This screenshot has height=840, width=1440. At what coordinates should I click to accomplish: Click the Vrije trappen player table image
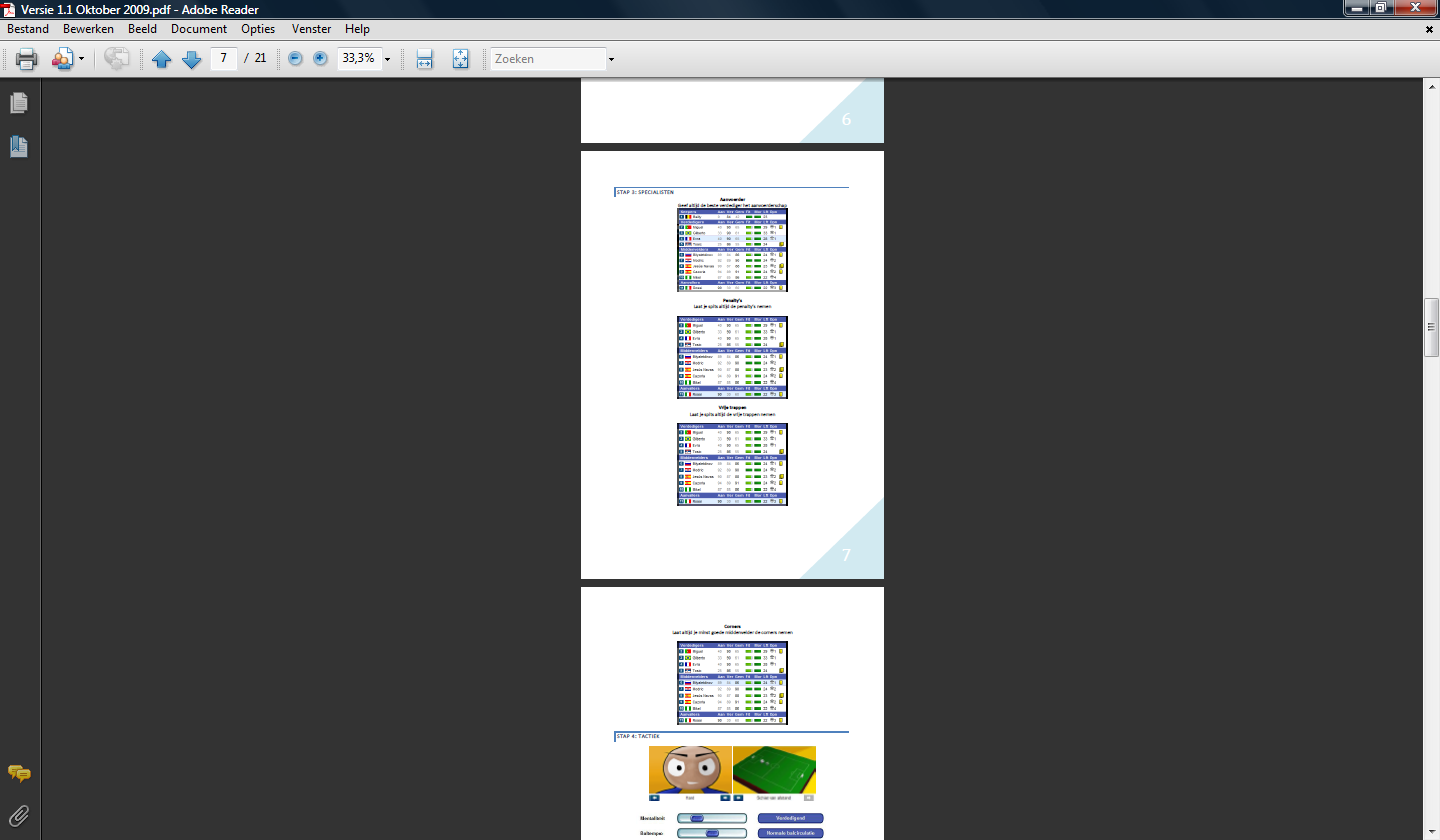point(732,464)
